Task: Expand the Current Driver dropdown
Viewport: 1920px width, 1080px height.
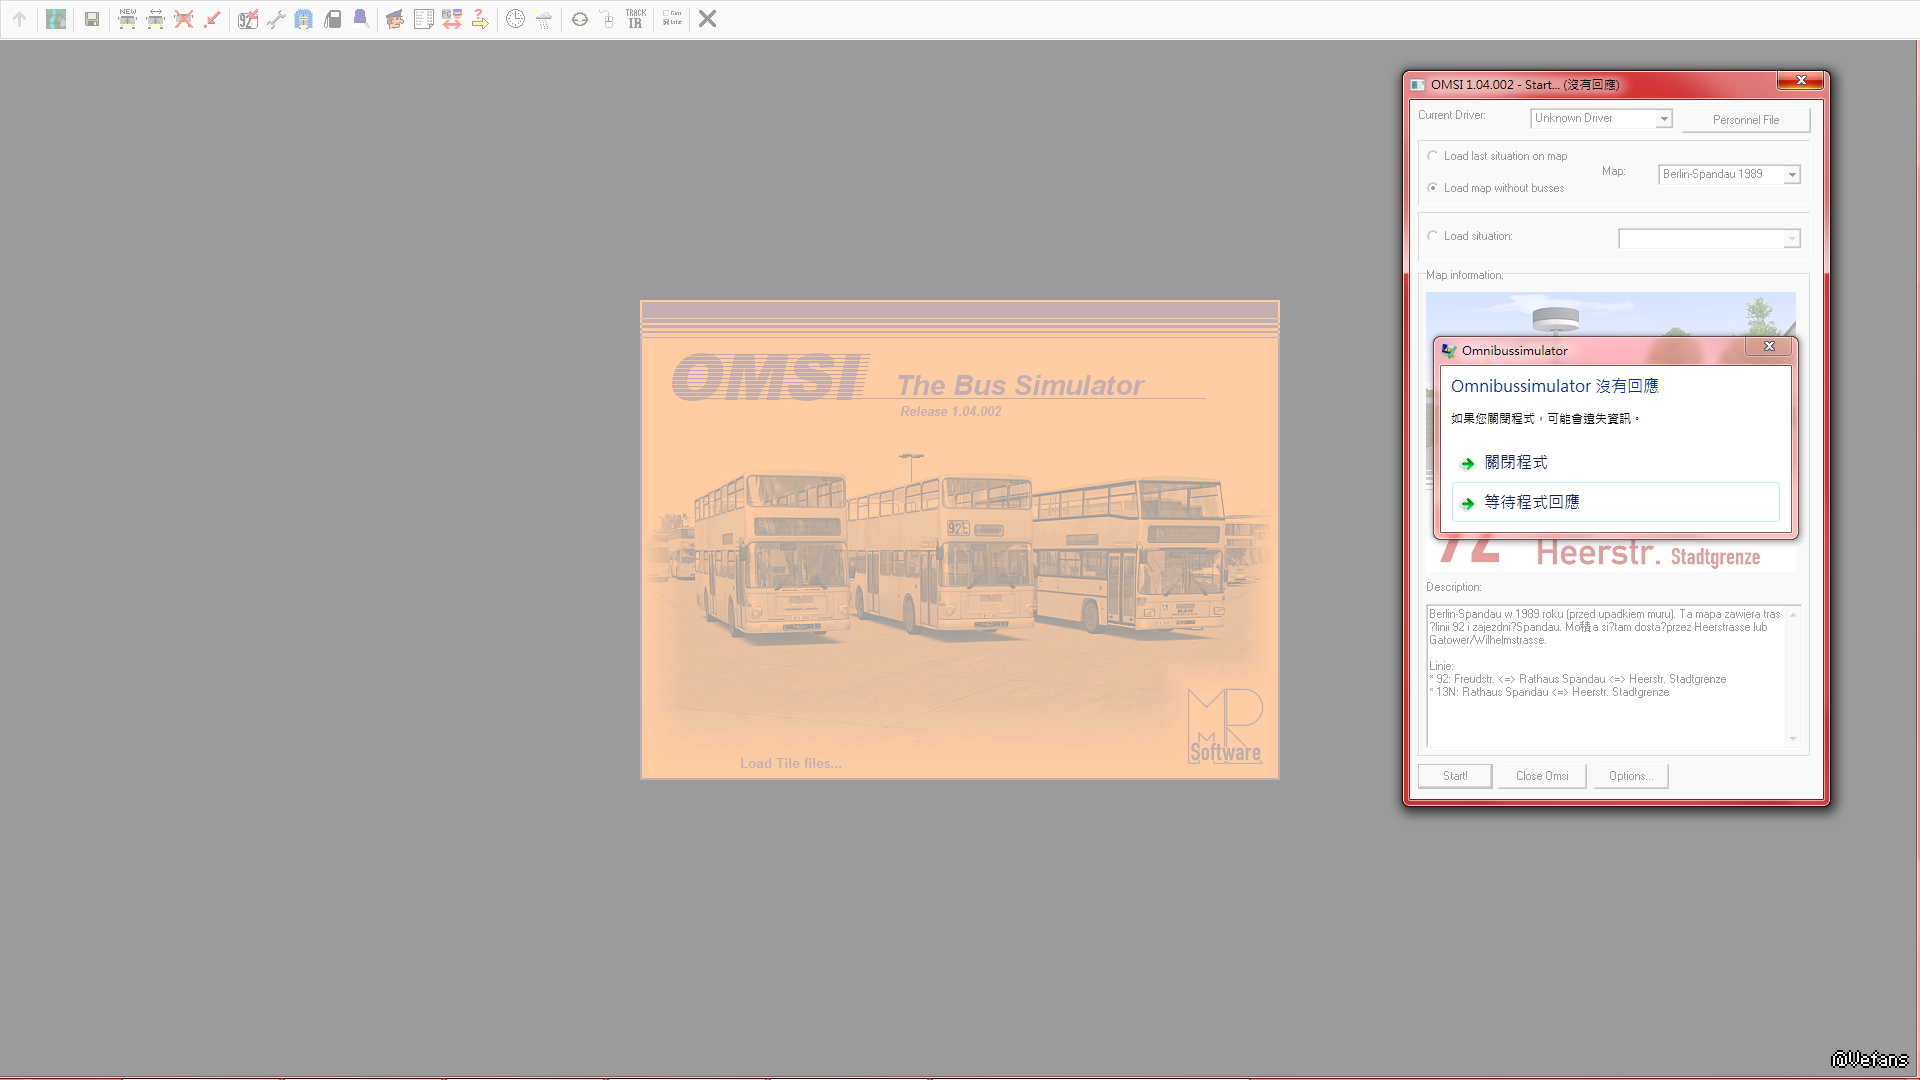Action: [x=1664, y=119]
